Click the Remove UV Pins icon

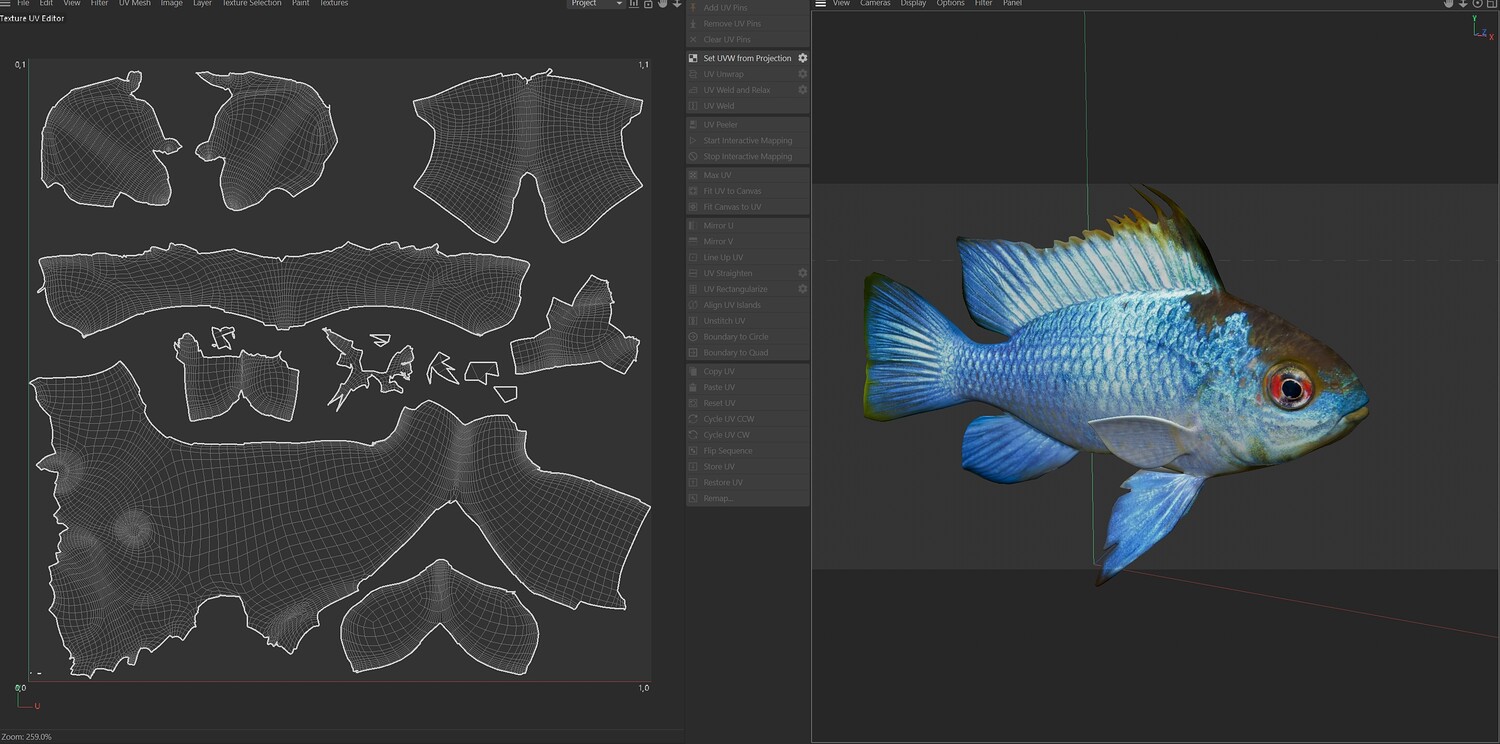694,23
